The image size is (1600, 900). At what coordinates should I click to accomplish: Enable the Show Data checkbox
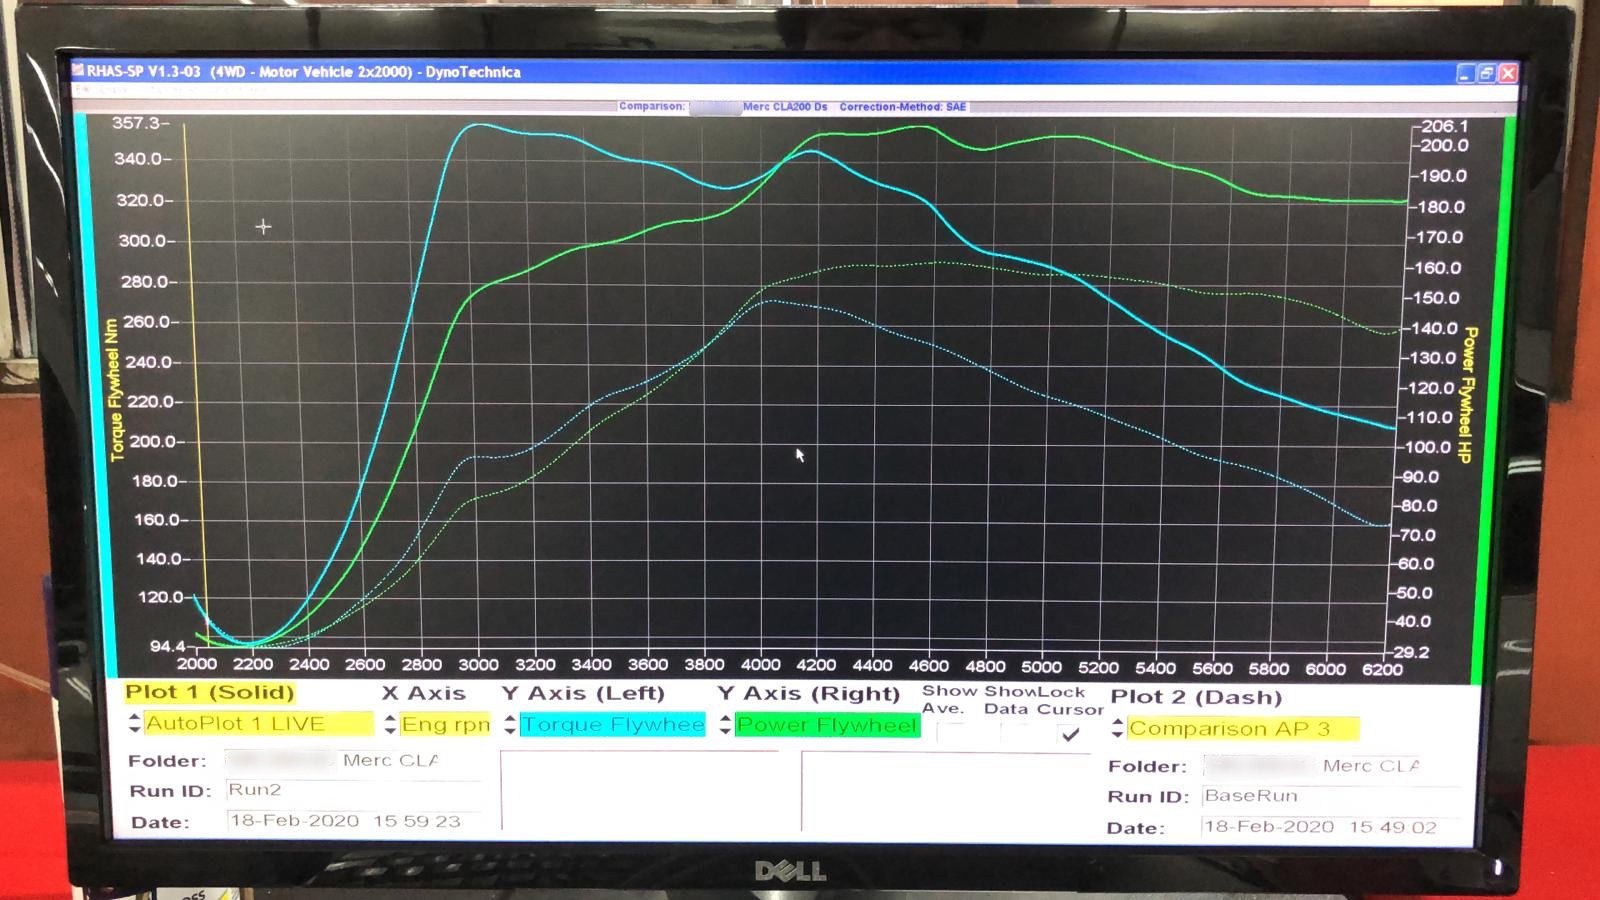coord(1014,733)
